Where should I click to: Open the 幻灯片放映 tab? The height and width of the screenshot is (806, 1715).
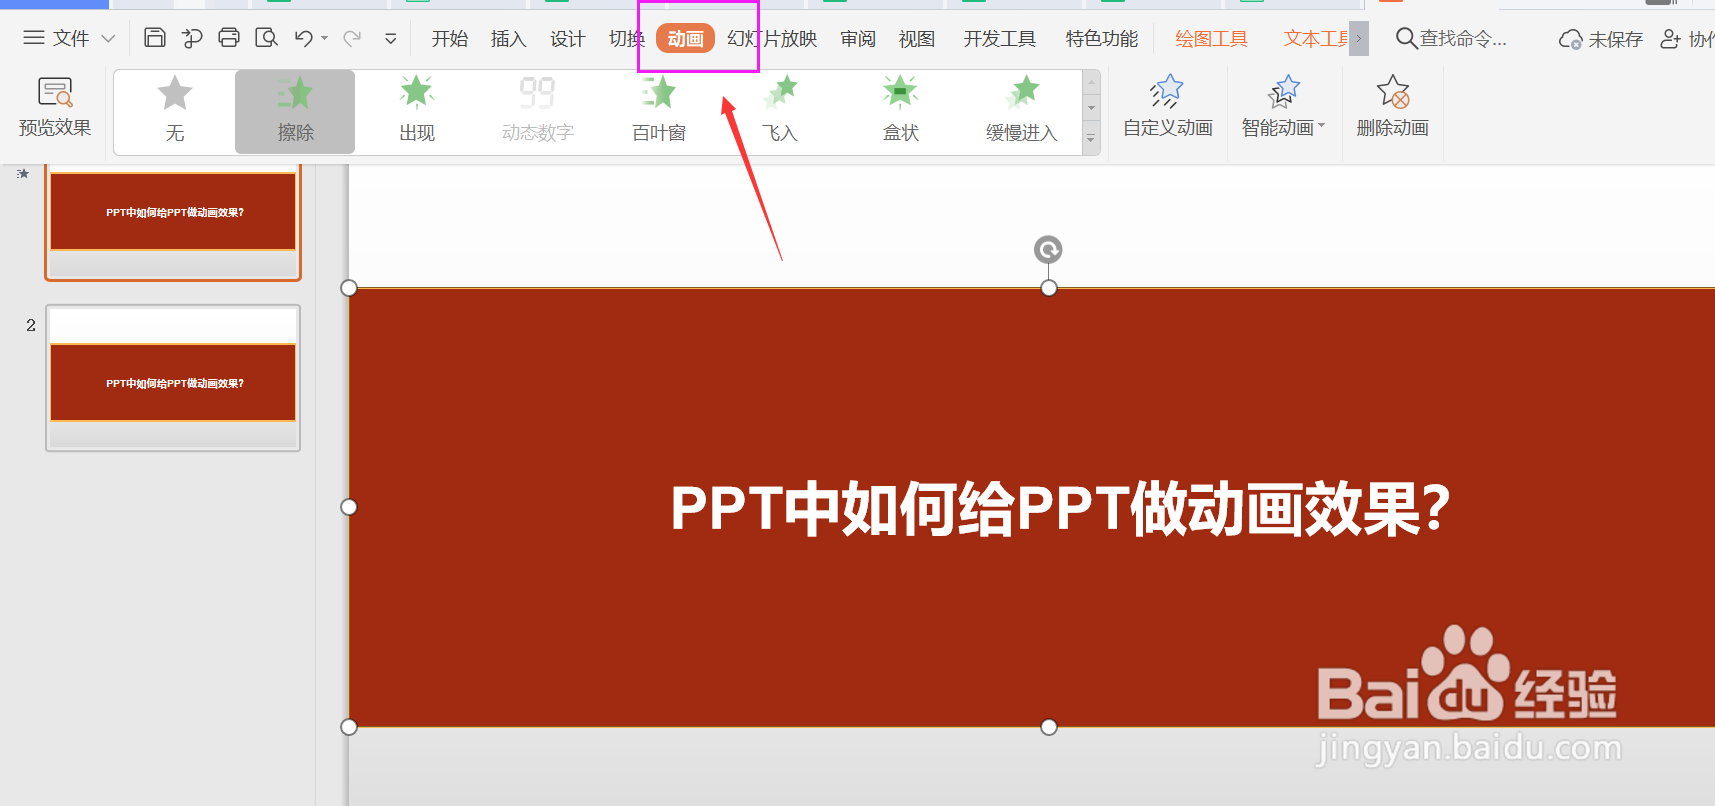tap(772, 39)
